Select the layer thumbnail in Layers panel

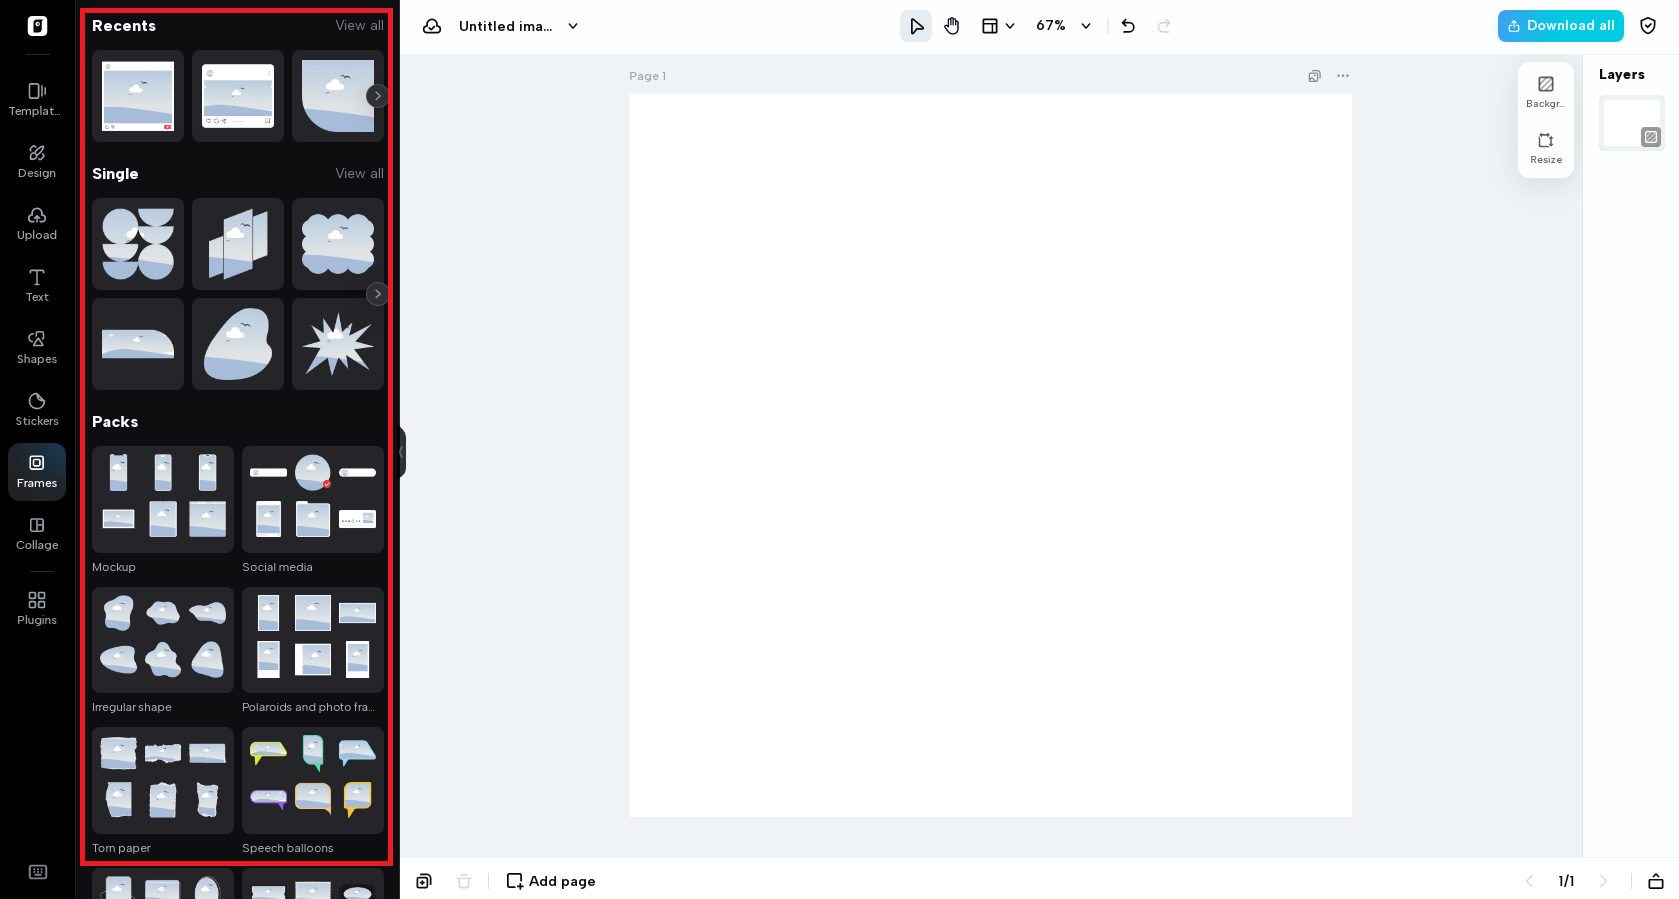click(x=1632, y=123)
